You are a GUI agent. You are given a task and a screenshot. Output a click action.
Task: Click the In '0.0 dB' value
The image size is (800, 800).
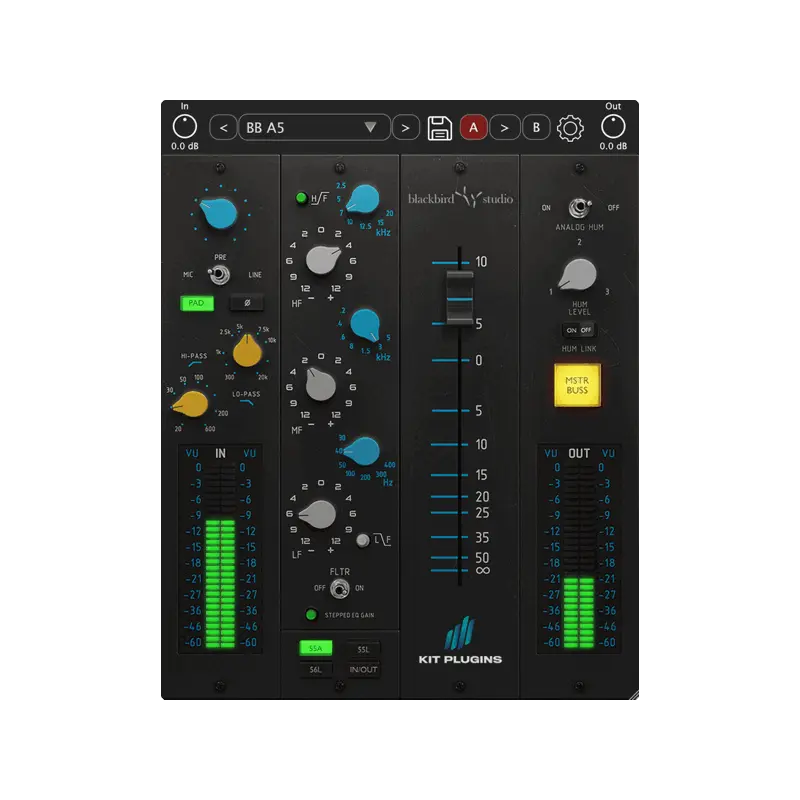(185, 146)
